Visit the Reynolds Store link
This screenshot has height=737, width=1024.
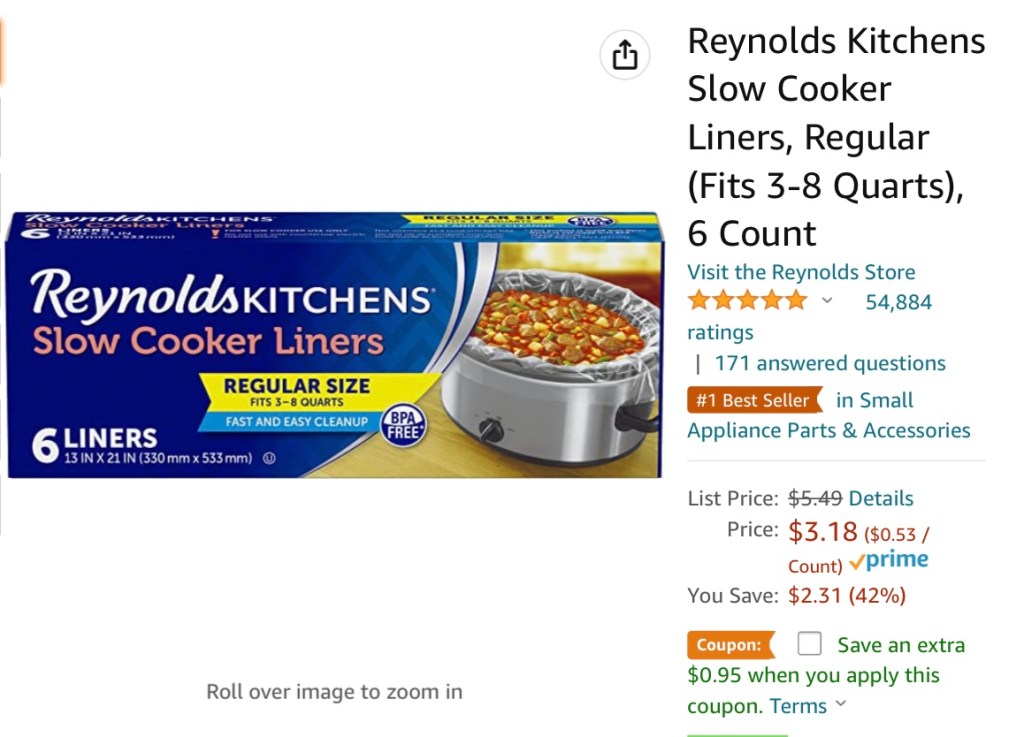[x=800, y=272]
